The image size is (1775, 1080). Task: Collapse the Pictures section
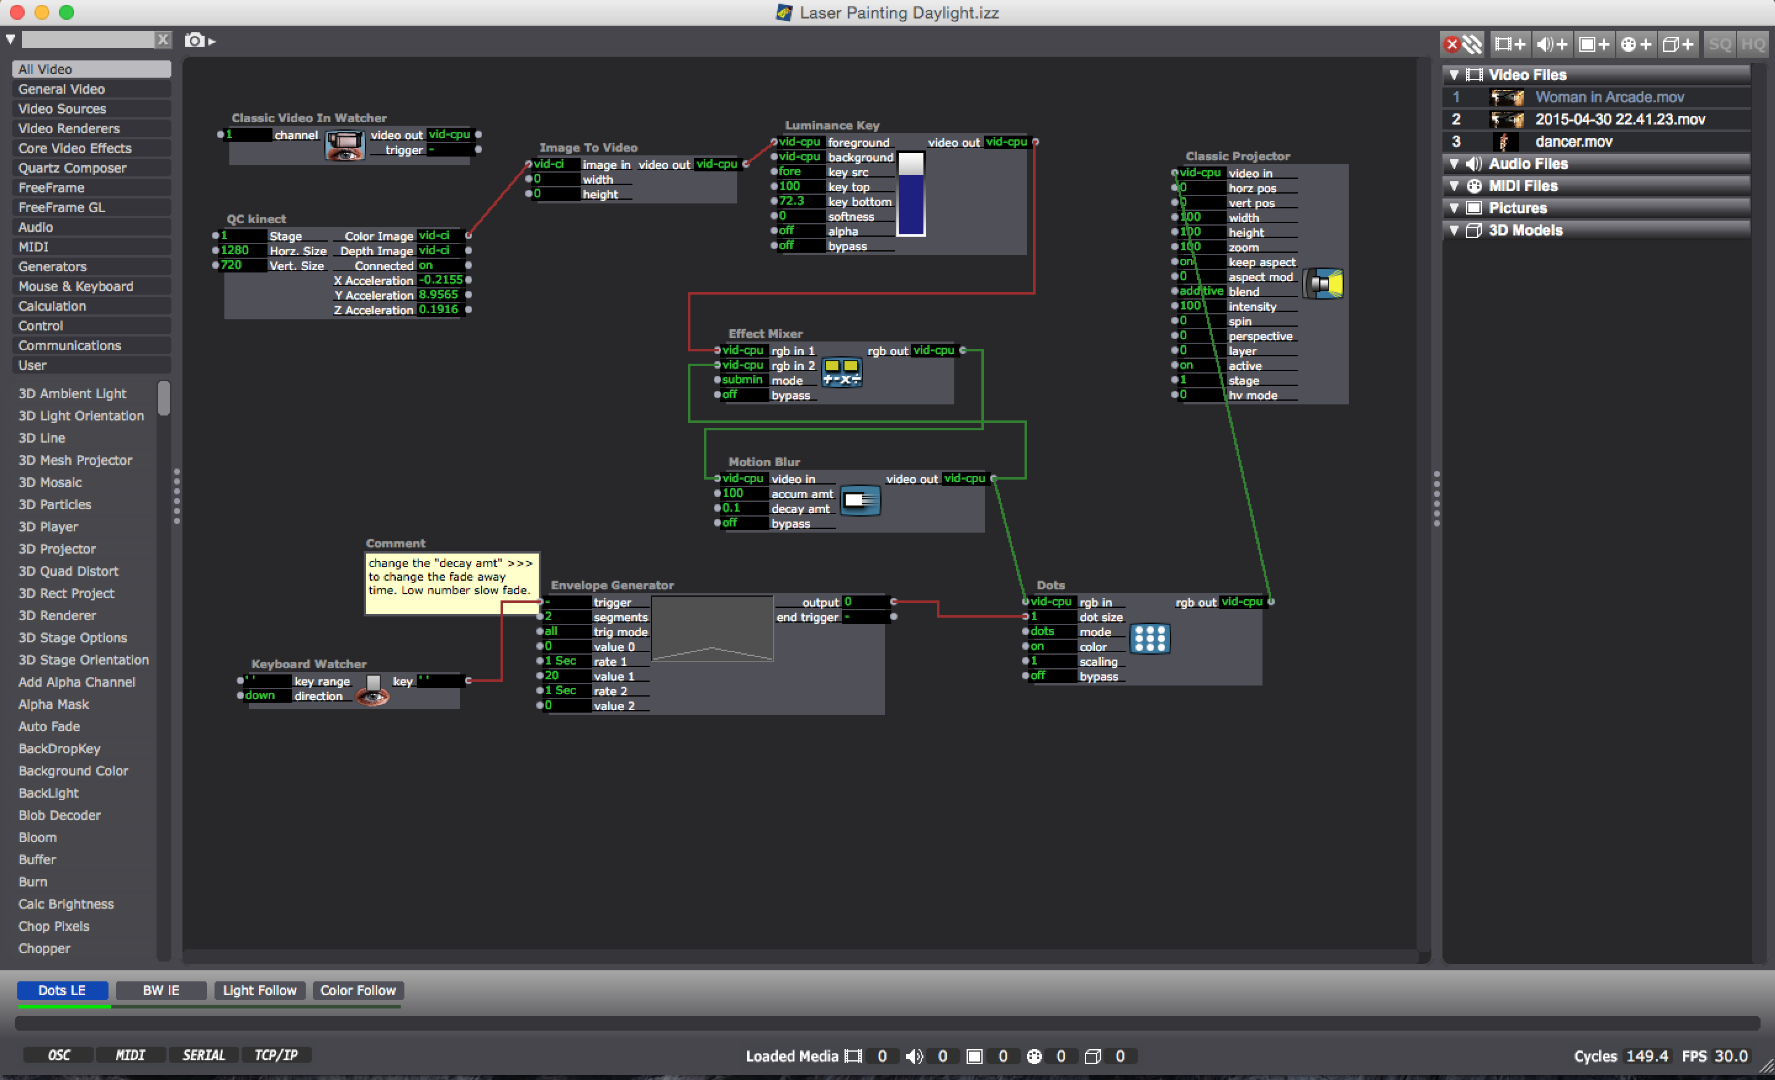pos(1454,208)
